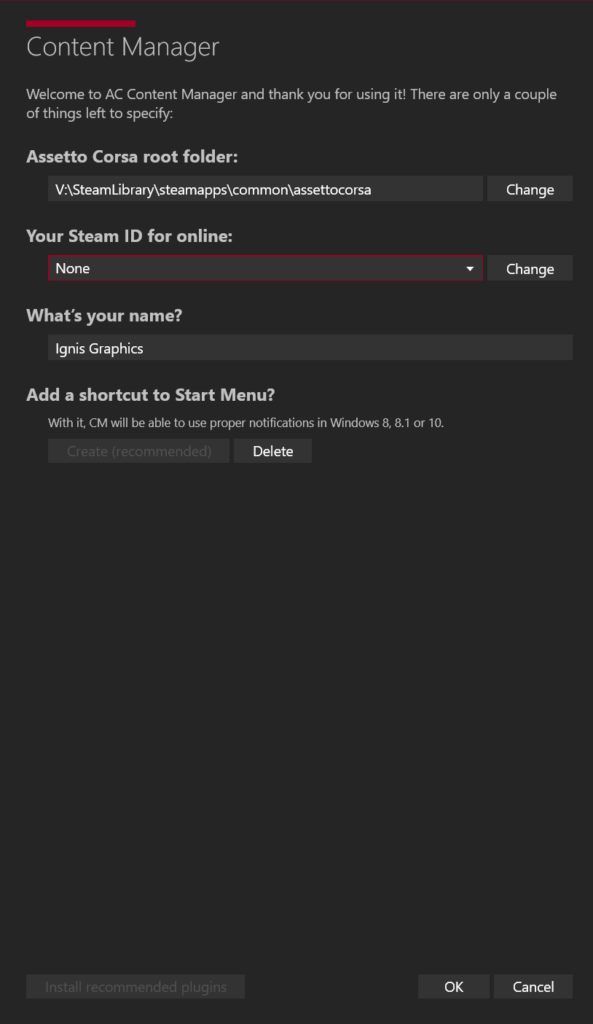The width and height of the screenshot is (593, 1024).
Task: Click the 'Add a shortcut to Start Menu?' heading
Action: coord(151,395)
